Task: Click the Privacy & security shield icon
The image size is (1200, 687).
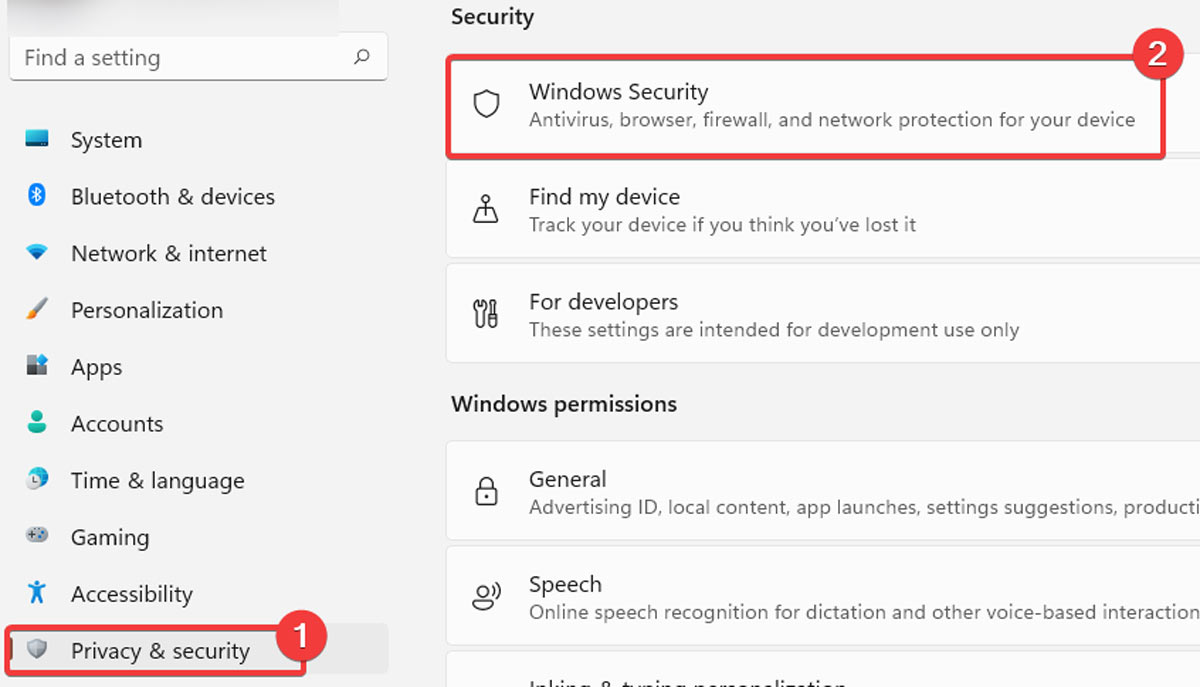Action: (36, 650)
